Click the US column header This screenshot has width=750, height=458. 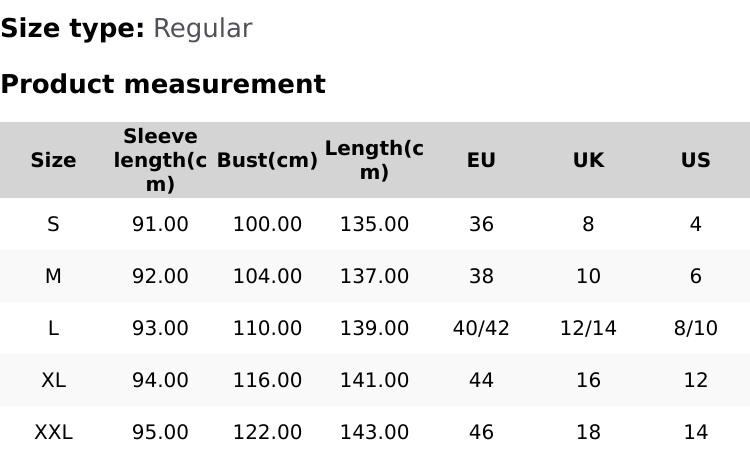coord(695,160)
